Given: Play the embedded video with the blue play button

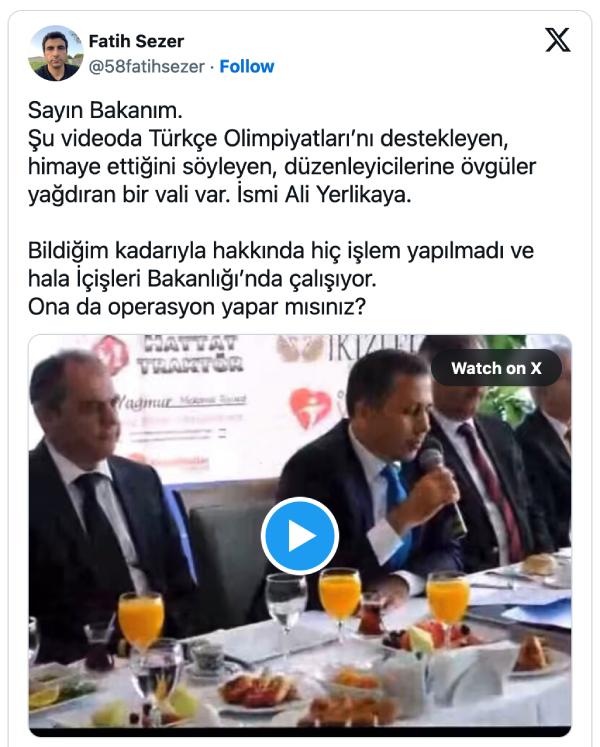Looking at the screenshot, I should click(x=300, y=535).
